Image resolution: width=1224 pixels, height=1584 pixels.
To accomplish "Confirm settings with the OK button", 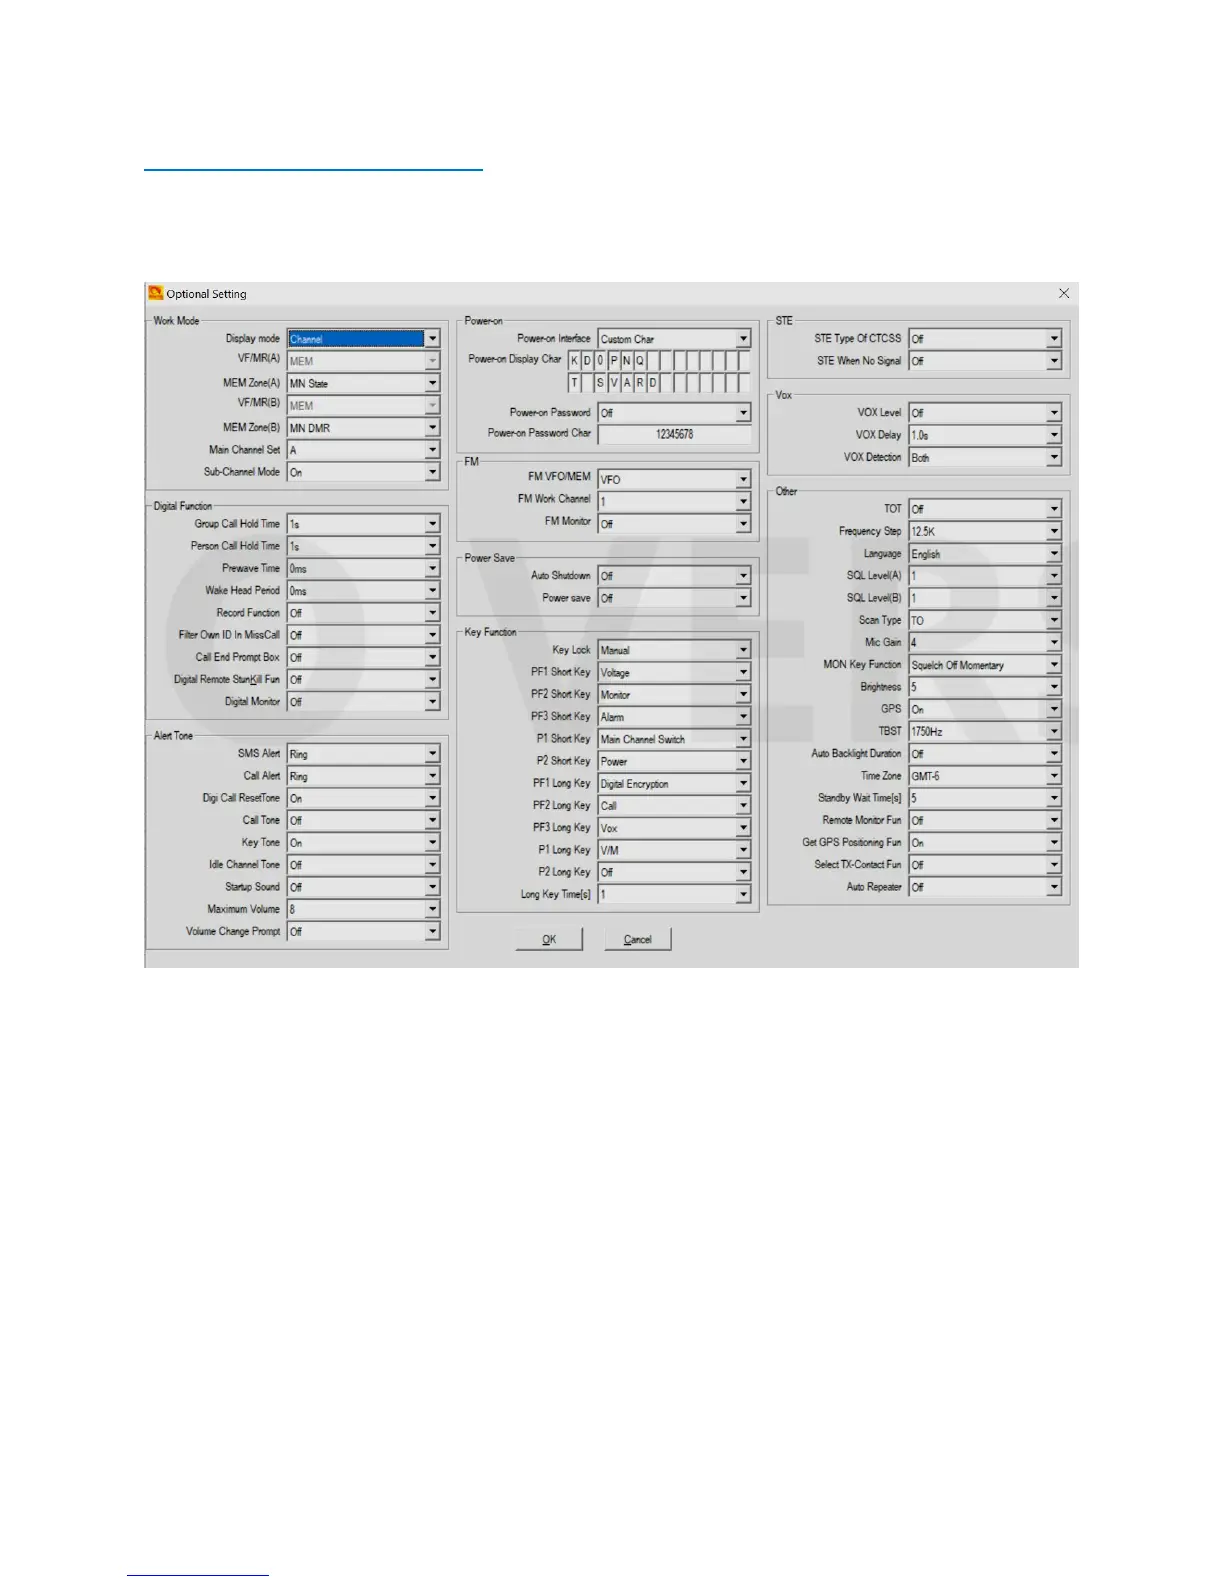I will click(x=549, y=939).
